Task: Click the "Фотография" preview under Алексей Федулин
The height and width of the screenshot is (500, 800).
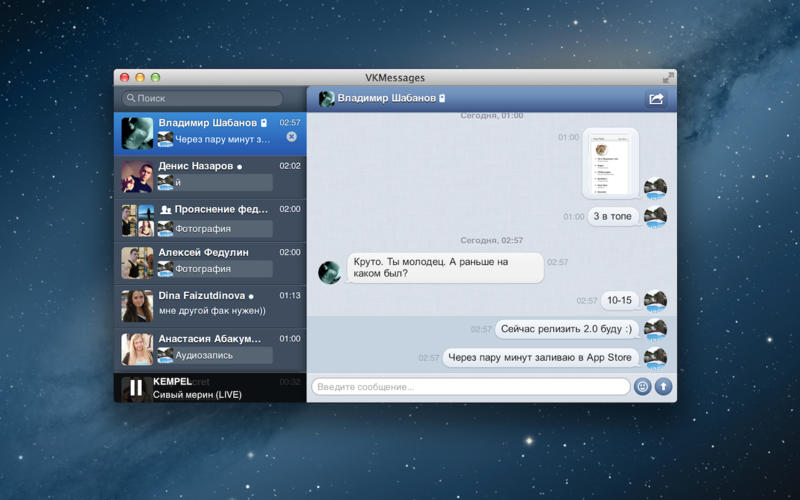Action: point(203,268)
